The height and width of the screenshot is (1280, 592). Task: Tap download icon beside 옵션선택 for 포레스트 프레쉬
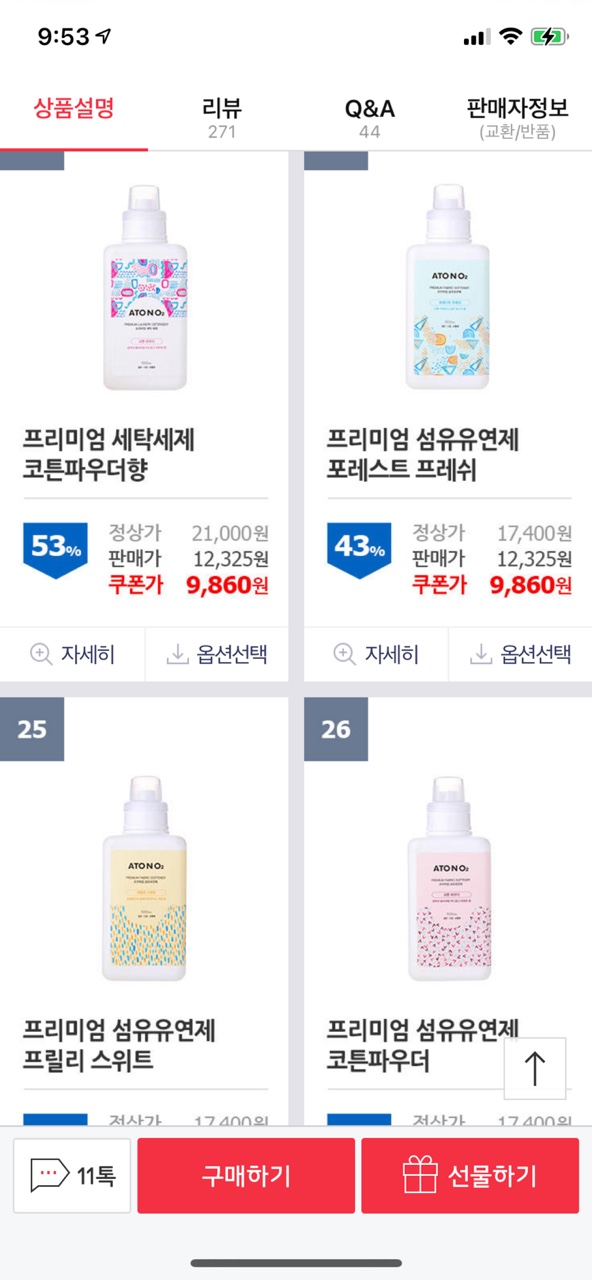point(481,654)
